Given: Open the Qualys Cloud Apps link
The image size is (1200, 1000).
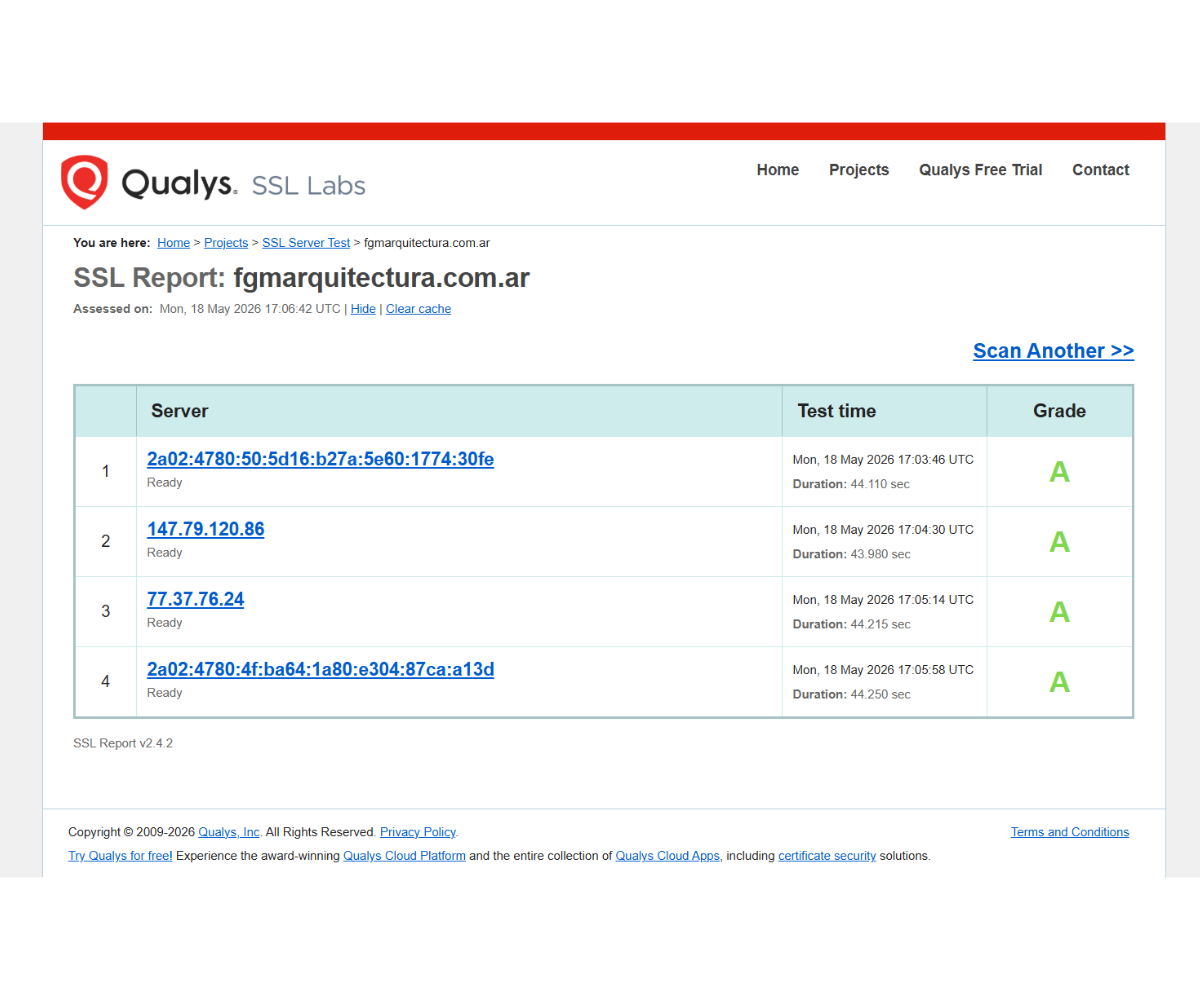Looking at the screenshot, I should coord(668,856).
